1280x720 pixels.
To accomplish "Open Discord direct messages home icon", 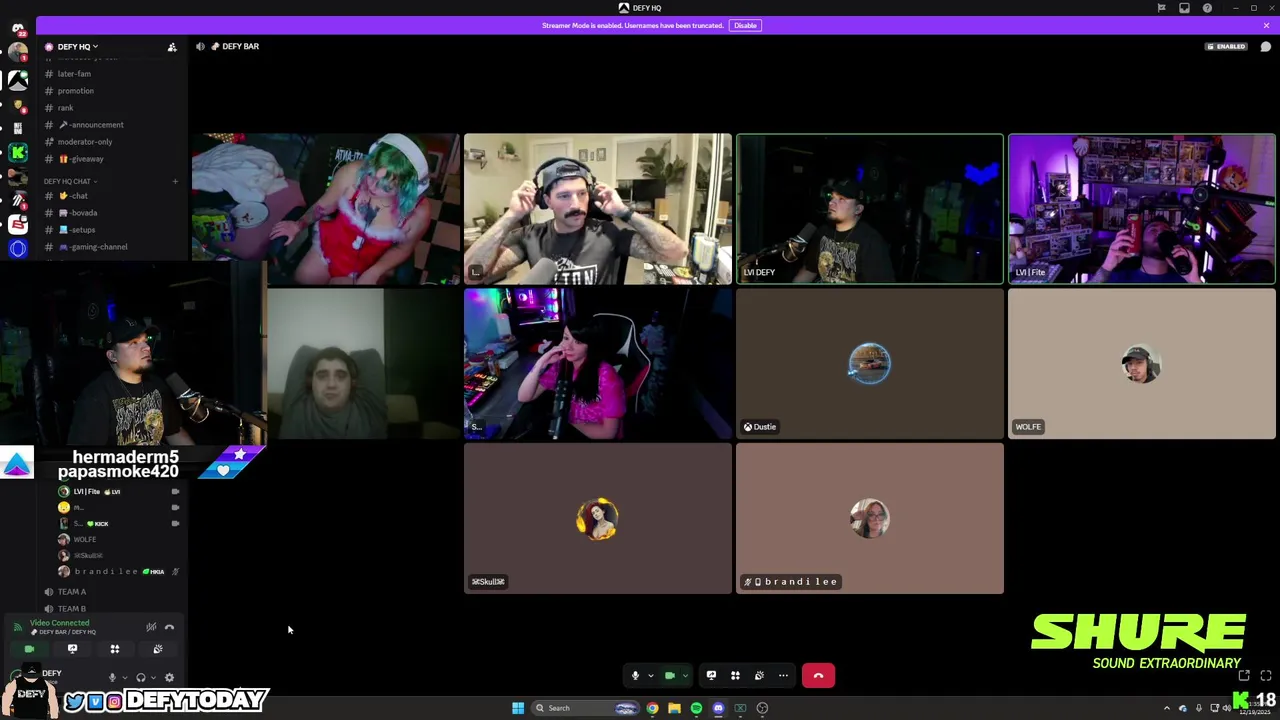I will 18,28.
